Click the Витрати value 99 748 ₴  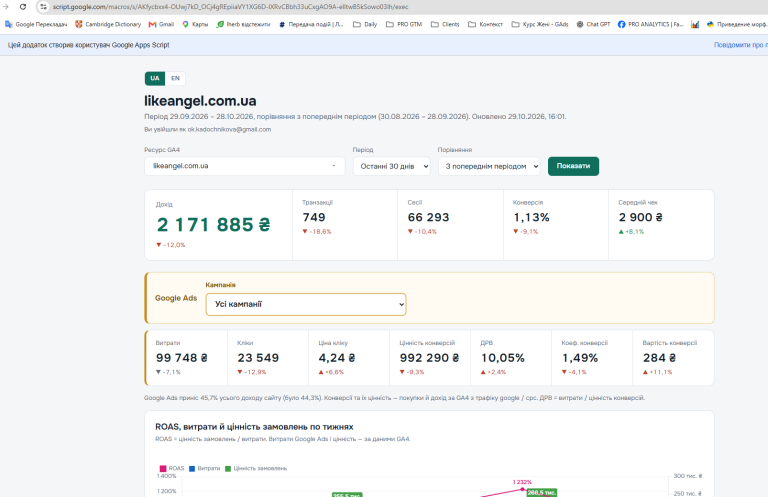click(x=182, y=358)
